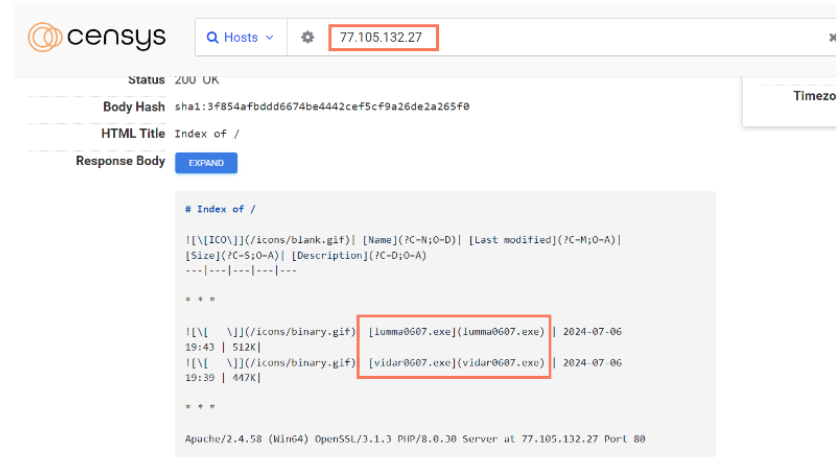Click the Status field label

tap(146, 80)
